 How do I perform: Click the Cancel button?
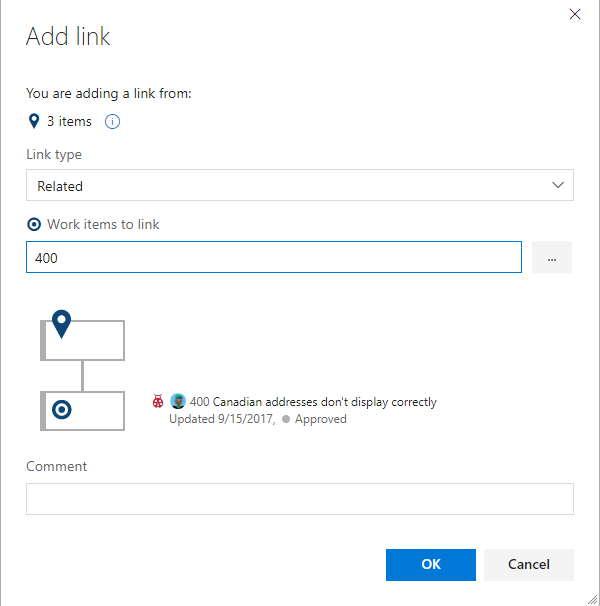coord(528,565)
